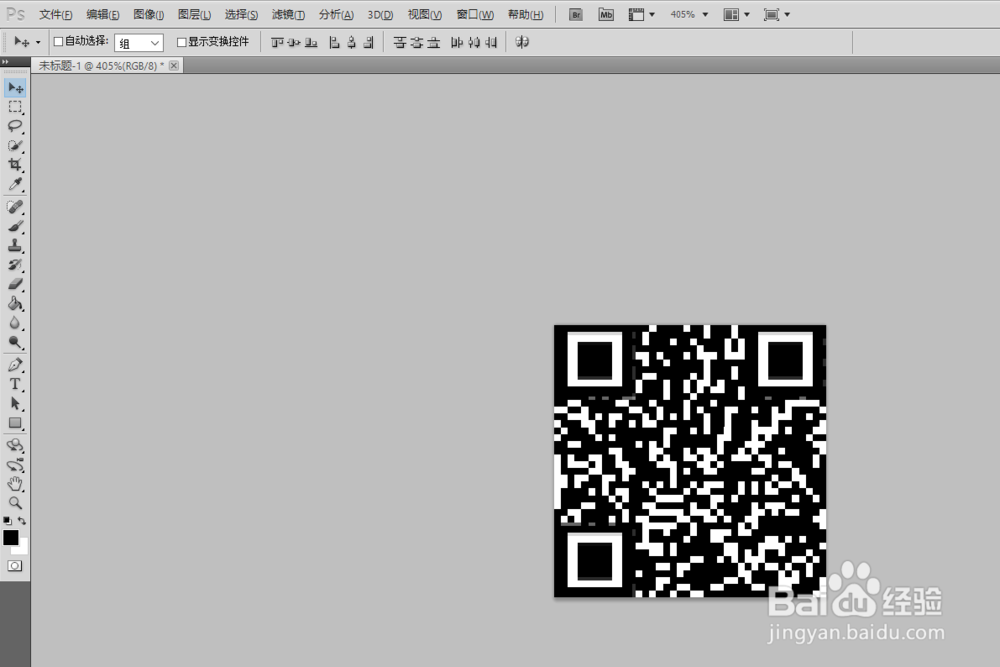Select the Eyedropper tool
The image size is (1000, 667).
(x=15, y=184)
